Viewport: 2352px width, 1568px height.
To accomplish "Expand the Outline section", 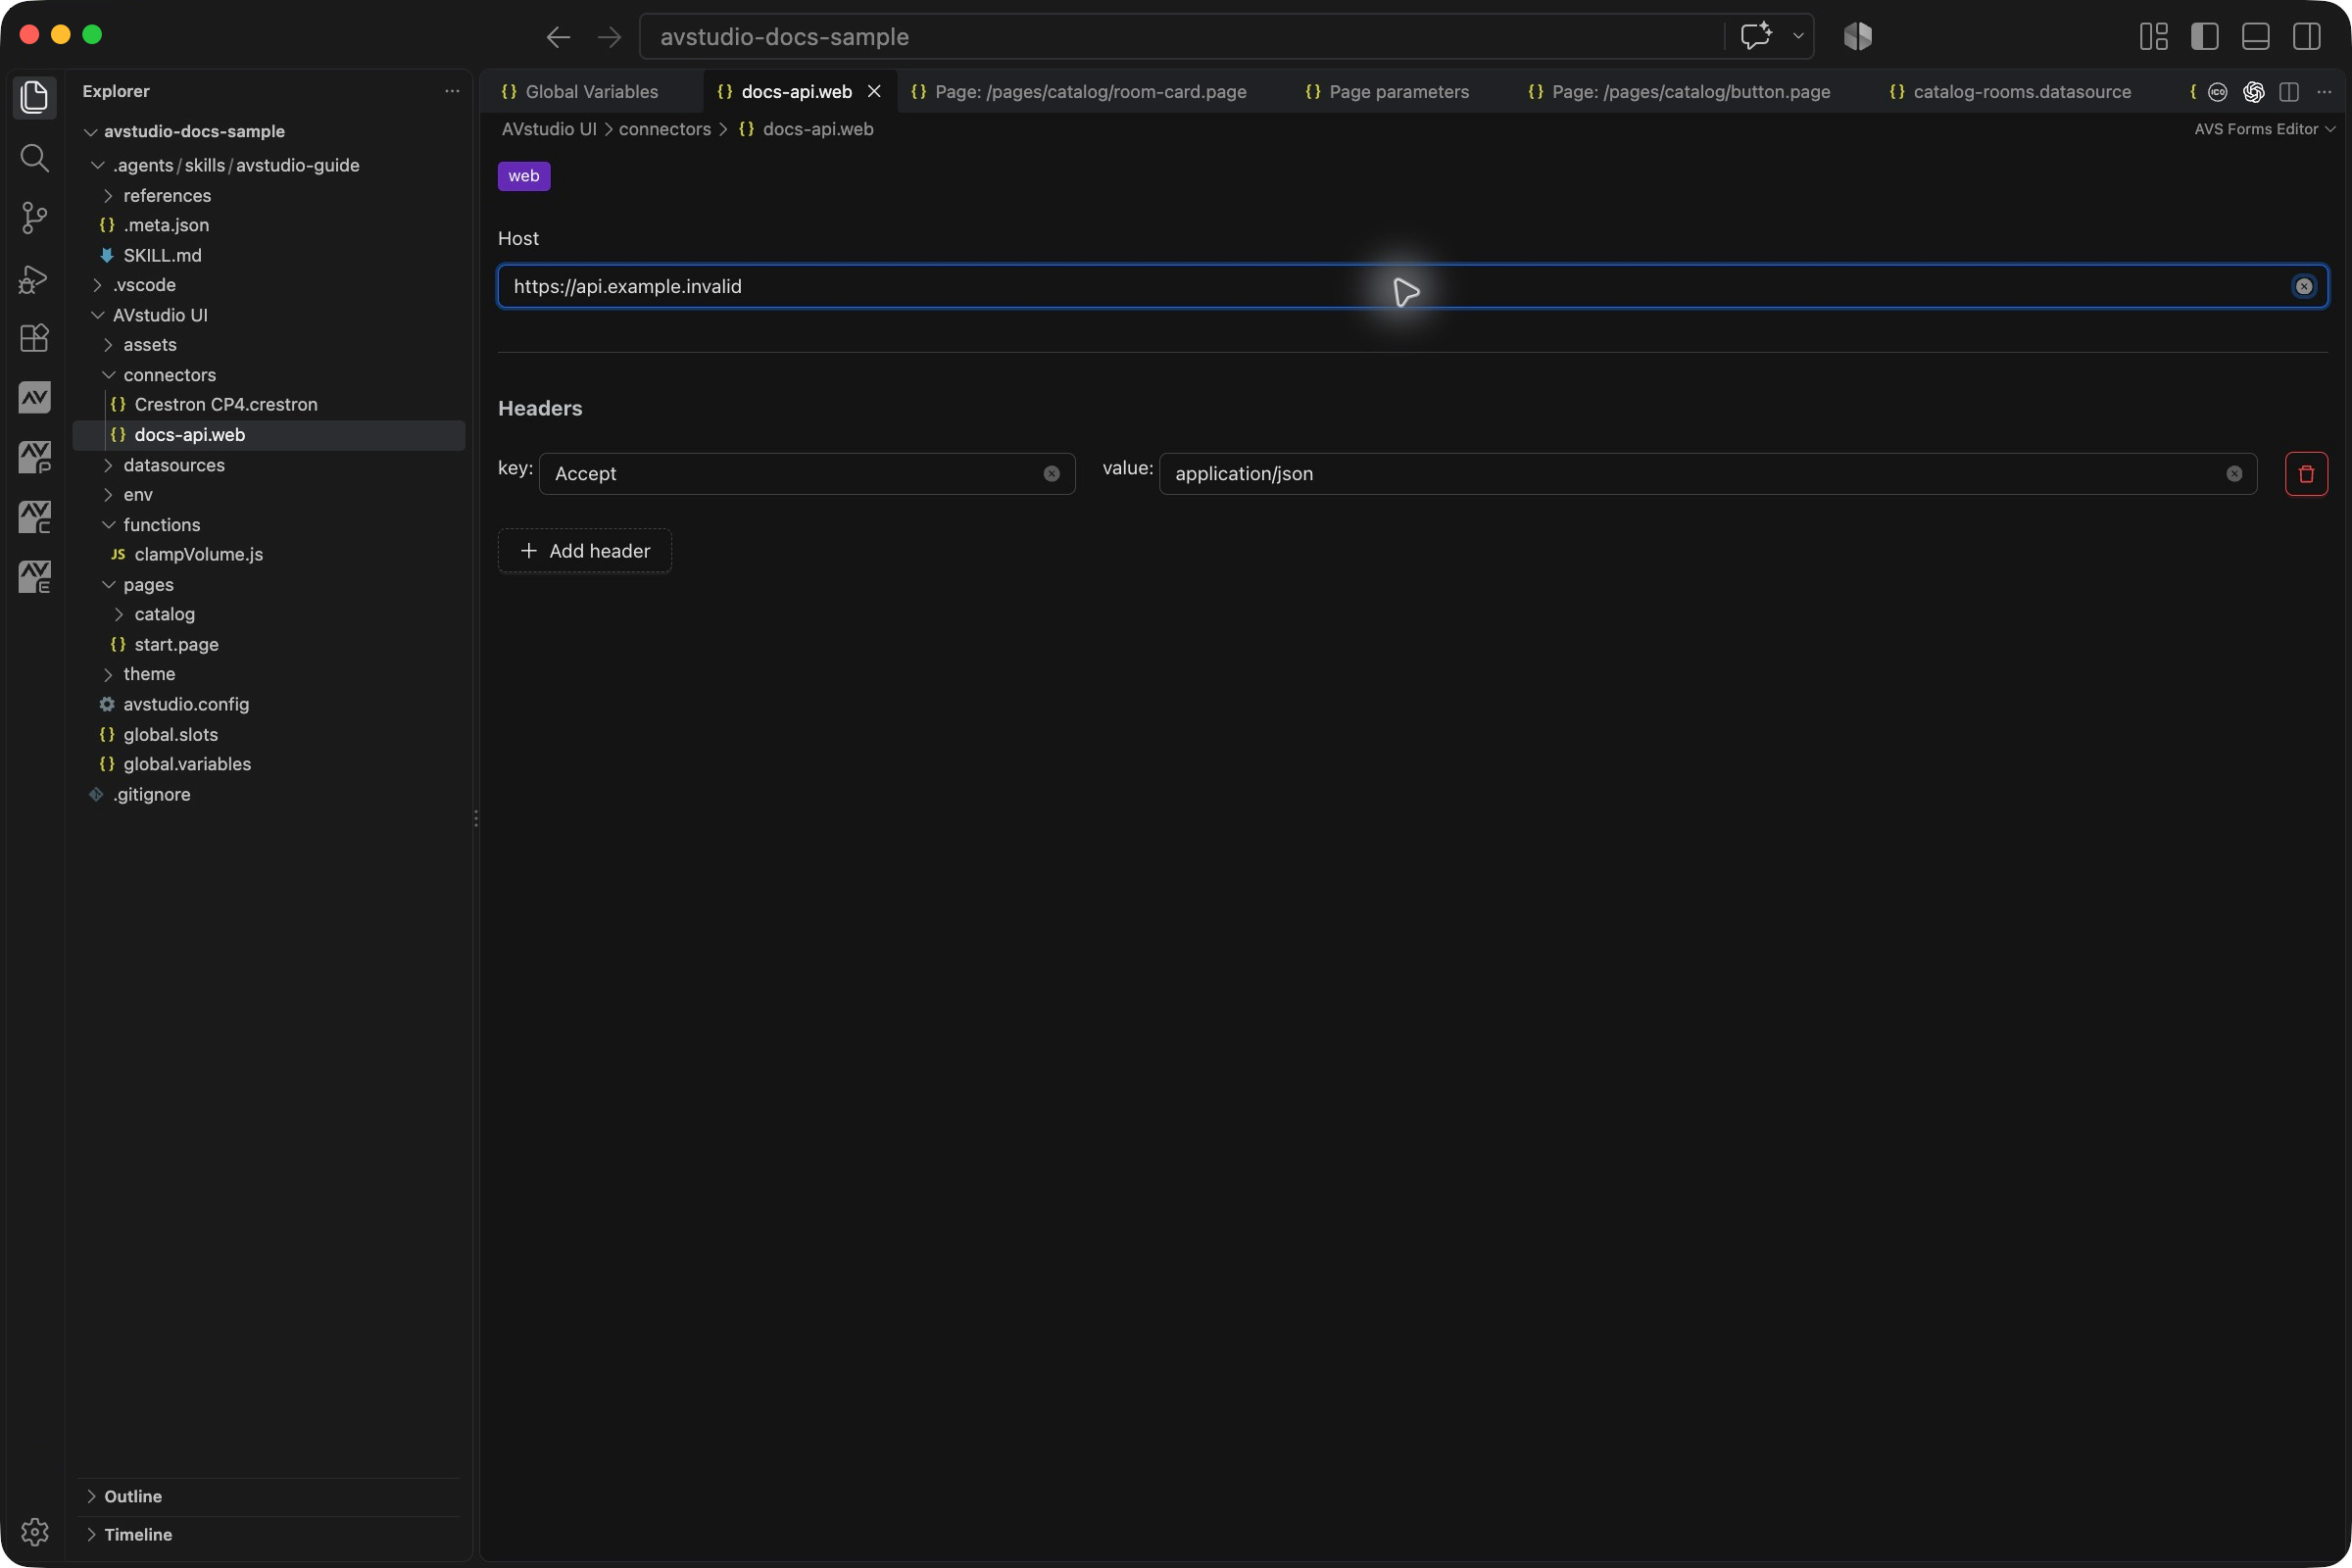I will pos(133,1496).
